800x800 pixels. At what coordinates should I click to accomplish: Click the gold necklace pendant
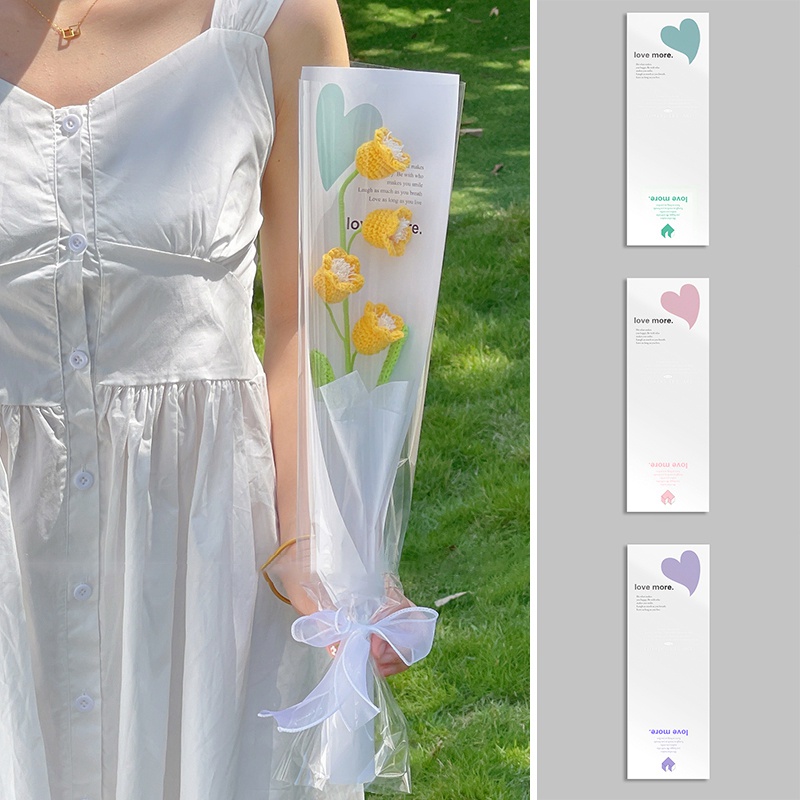click(x=69, y=31)
